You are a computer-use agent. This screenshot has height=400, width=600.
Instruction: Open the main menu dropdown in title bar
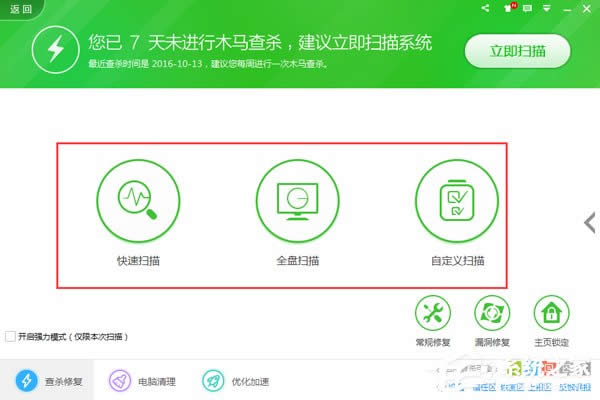coord(547,9)
